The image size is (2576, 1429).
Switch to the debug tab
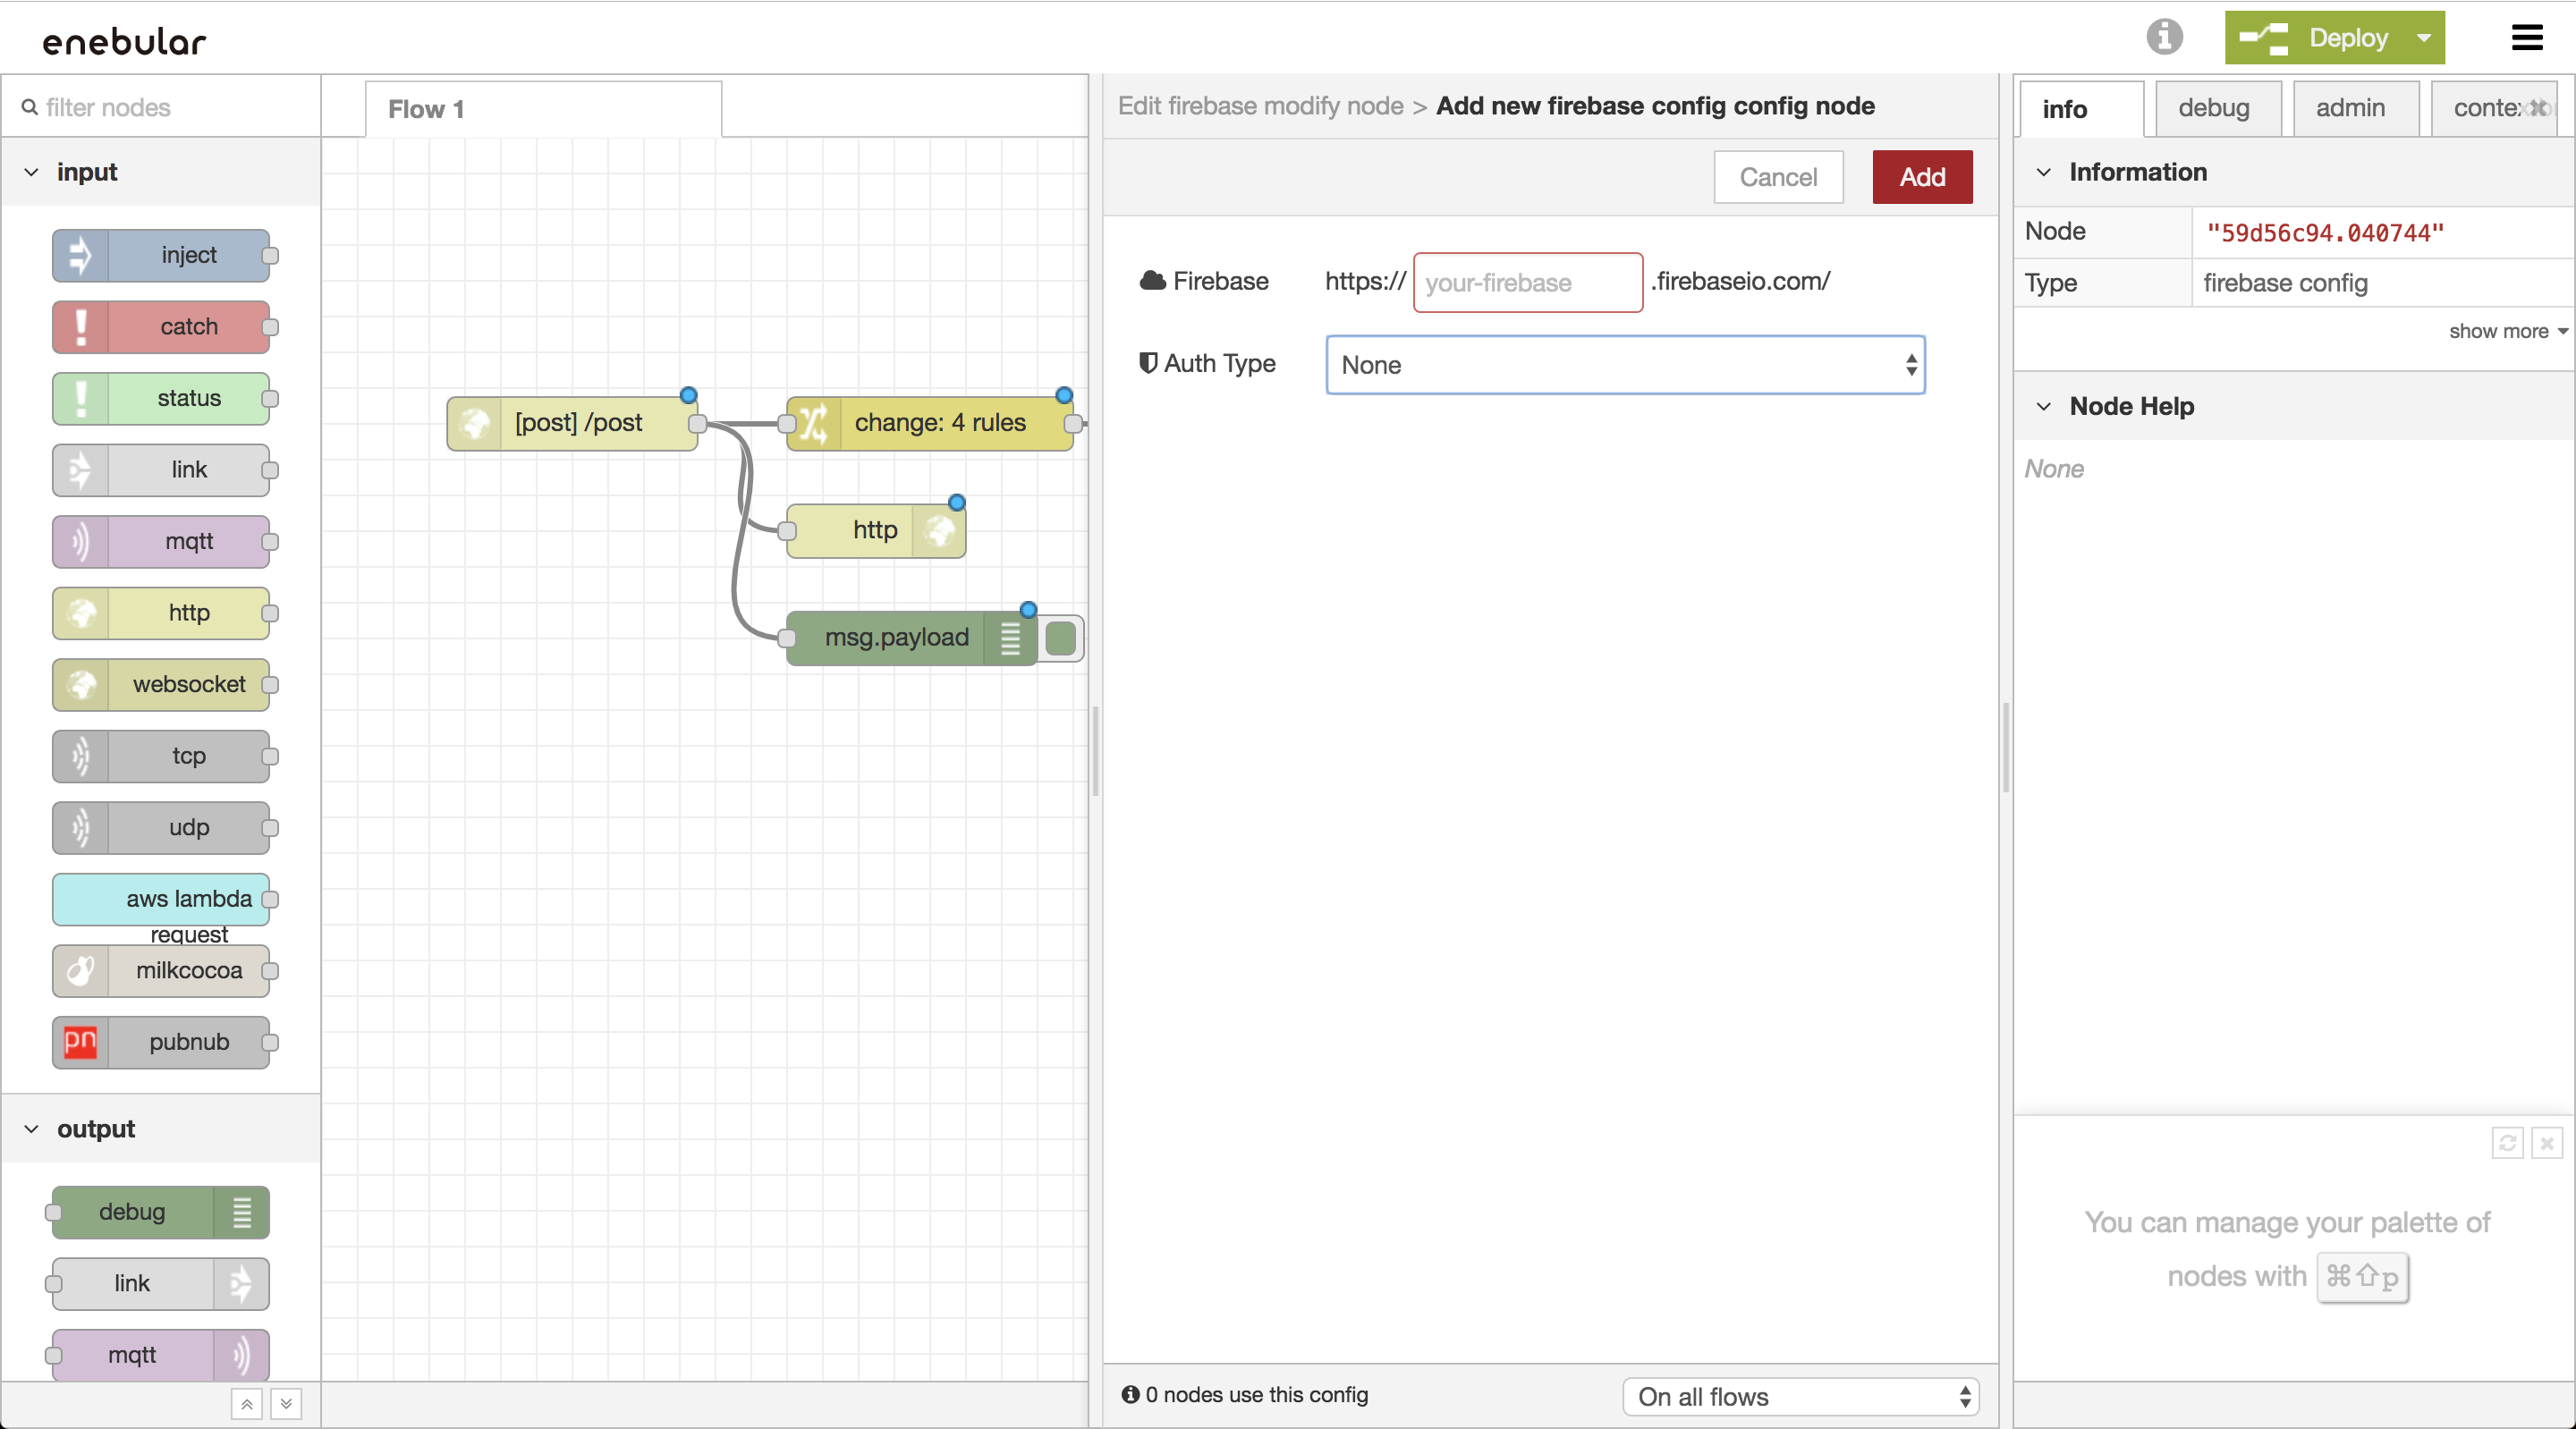[x=2216, y=108]
